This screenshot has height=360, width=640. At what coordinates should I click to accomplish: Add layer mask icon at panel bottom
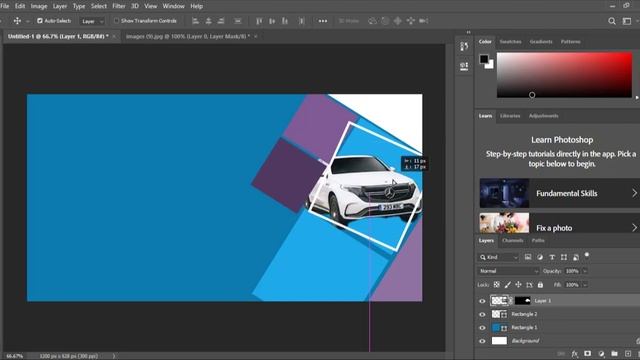pos(587,354)
